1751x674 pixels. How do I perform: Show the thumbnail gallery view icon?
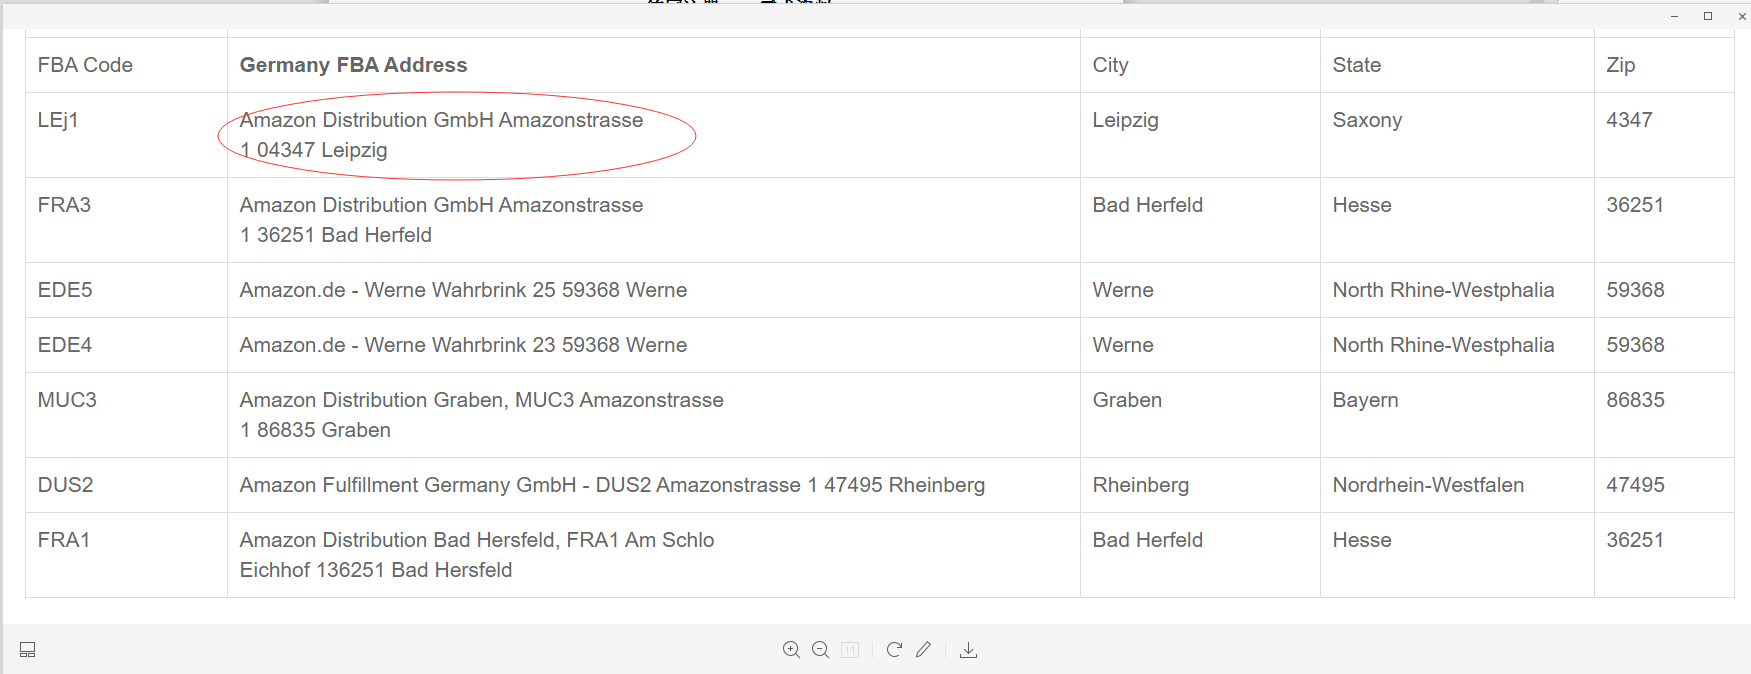[x=28, y=650]
